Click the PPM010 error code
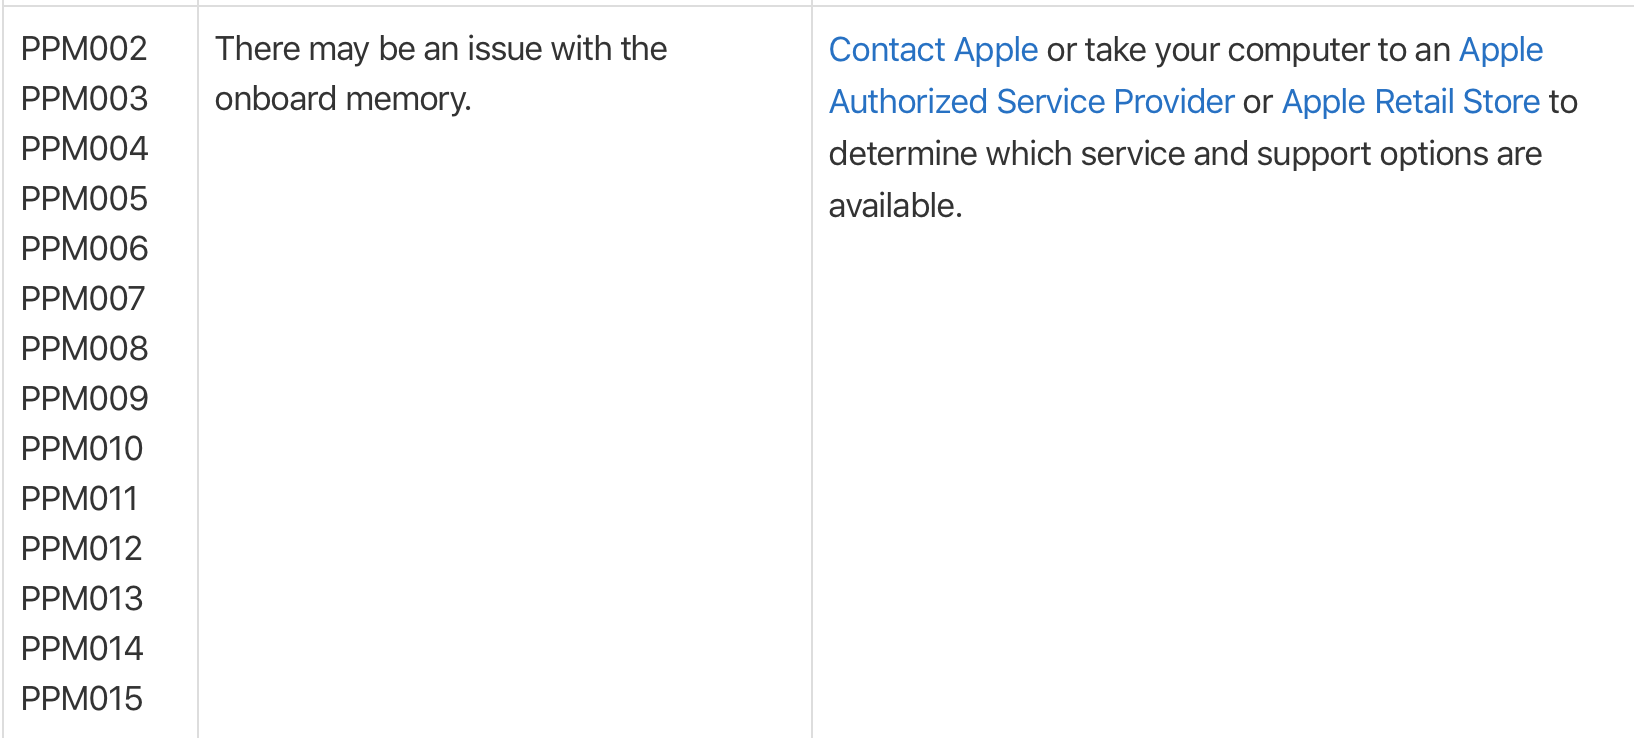Viewport: 1634px width, 738px height. click(x=82, y=449)
